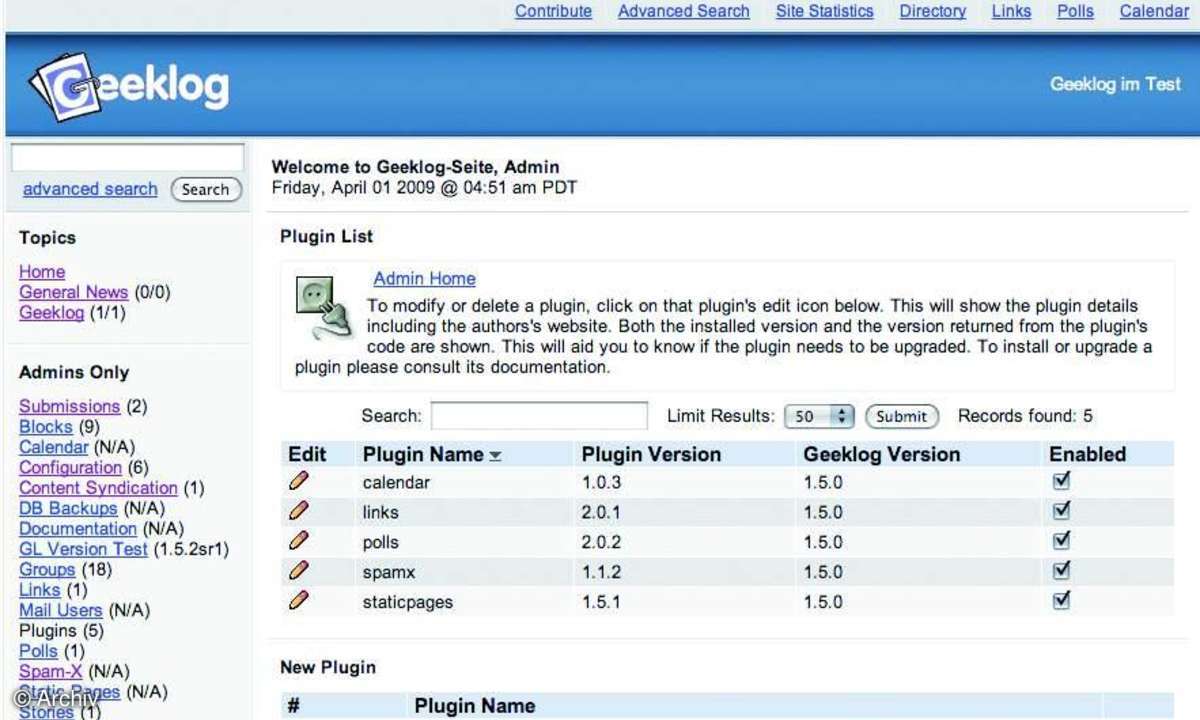Click the links version 2.0.1 cell
This screenshot has height=720, width=1200.
click(600, 512)
